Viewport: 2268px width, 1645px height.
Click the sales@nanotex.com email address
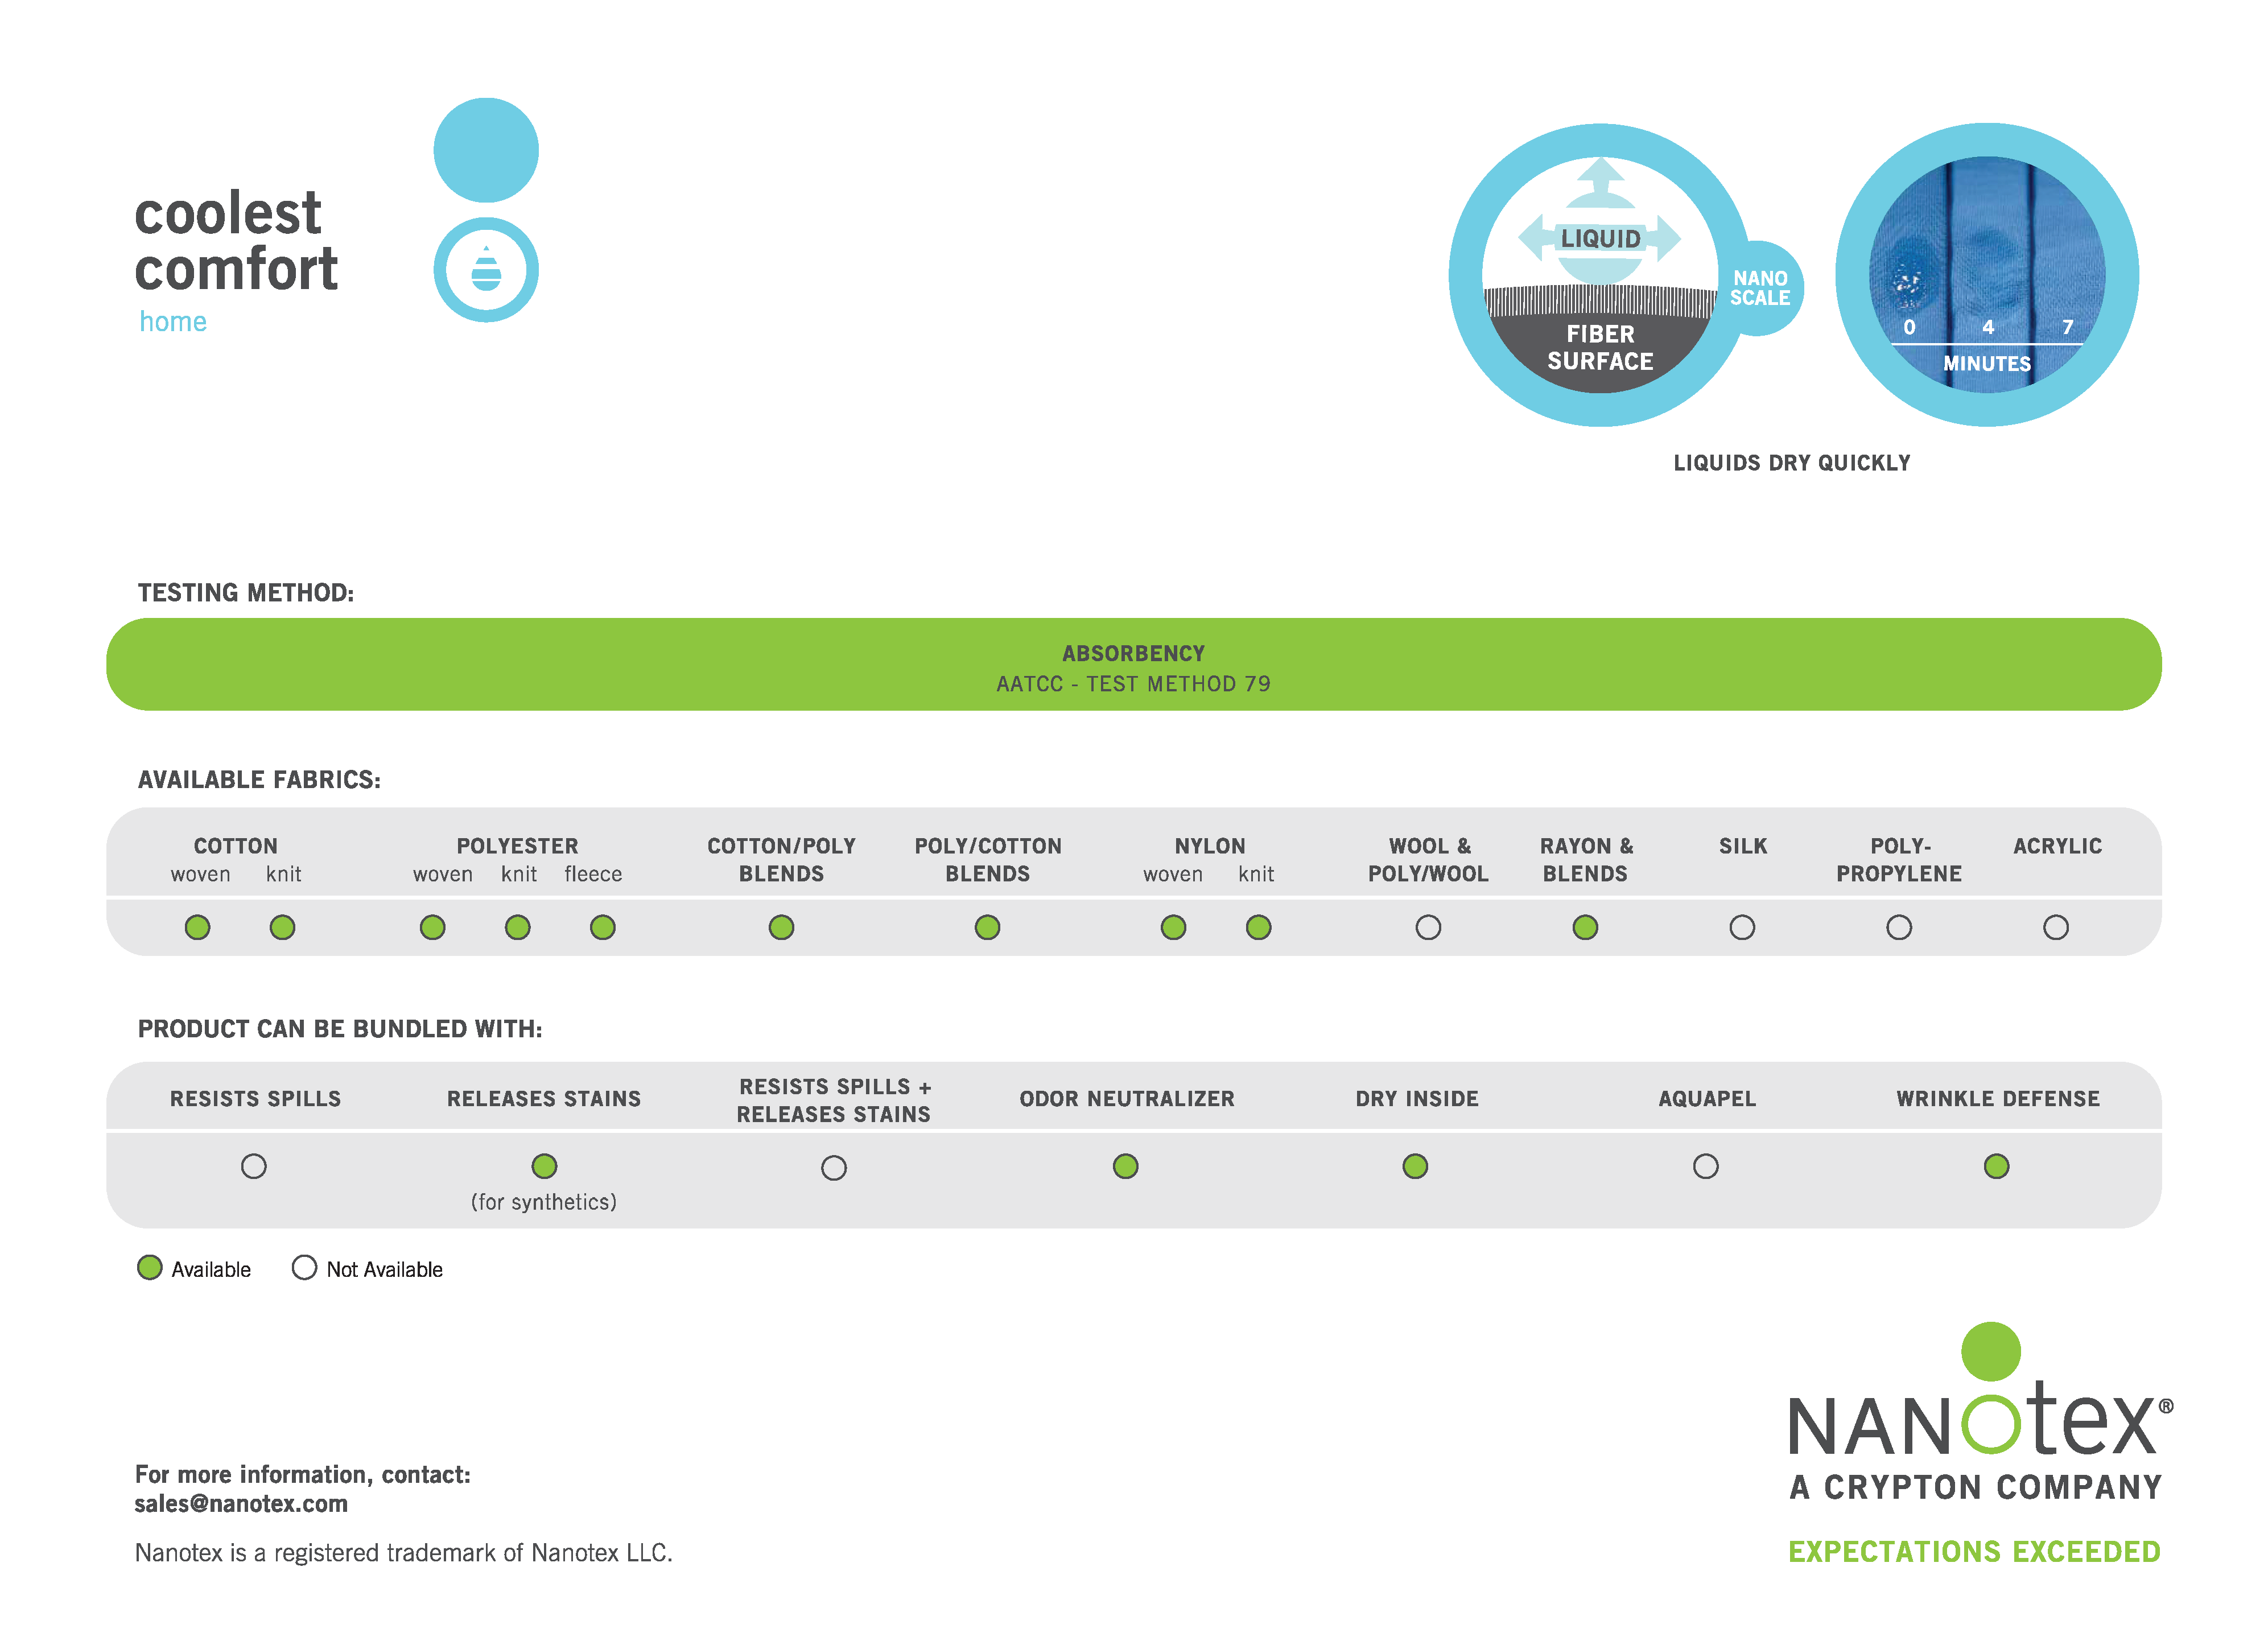241,1504
